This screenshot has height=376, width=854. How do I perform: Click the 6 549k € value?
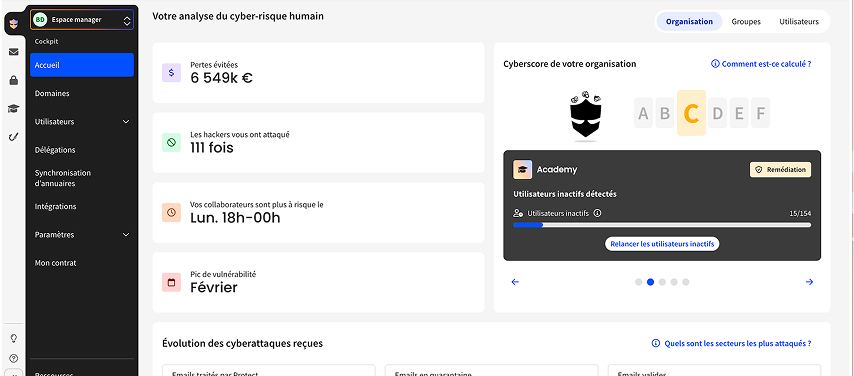(x=221, y=78)
